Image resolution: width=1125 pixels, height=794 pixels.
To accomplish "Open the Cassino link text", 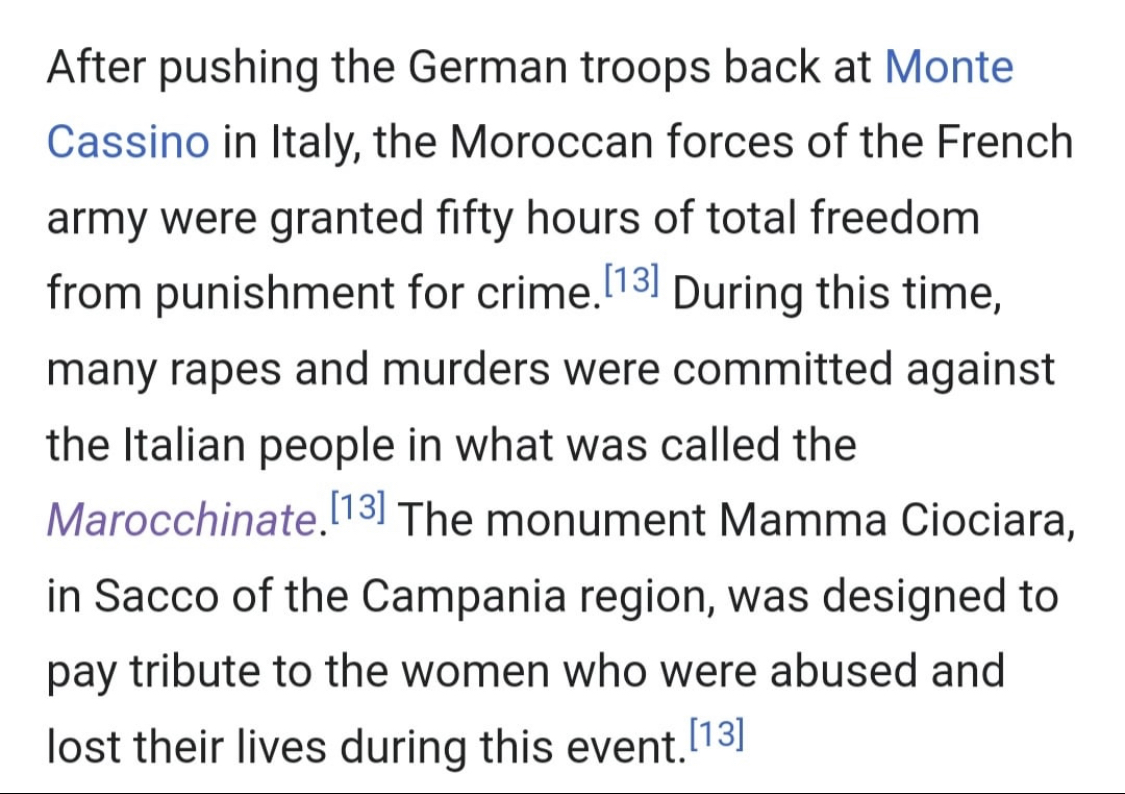I will coord(128,142).
